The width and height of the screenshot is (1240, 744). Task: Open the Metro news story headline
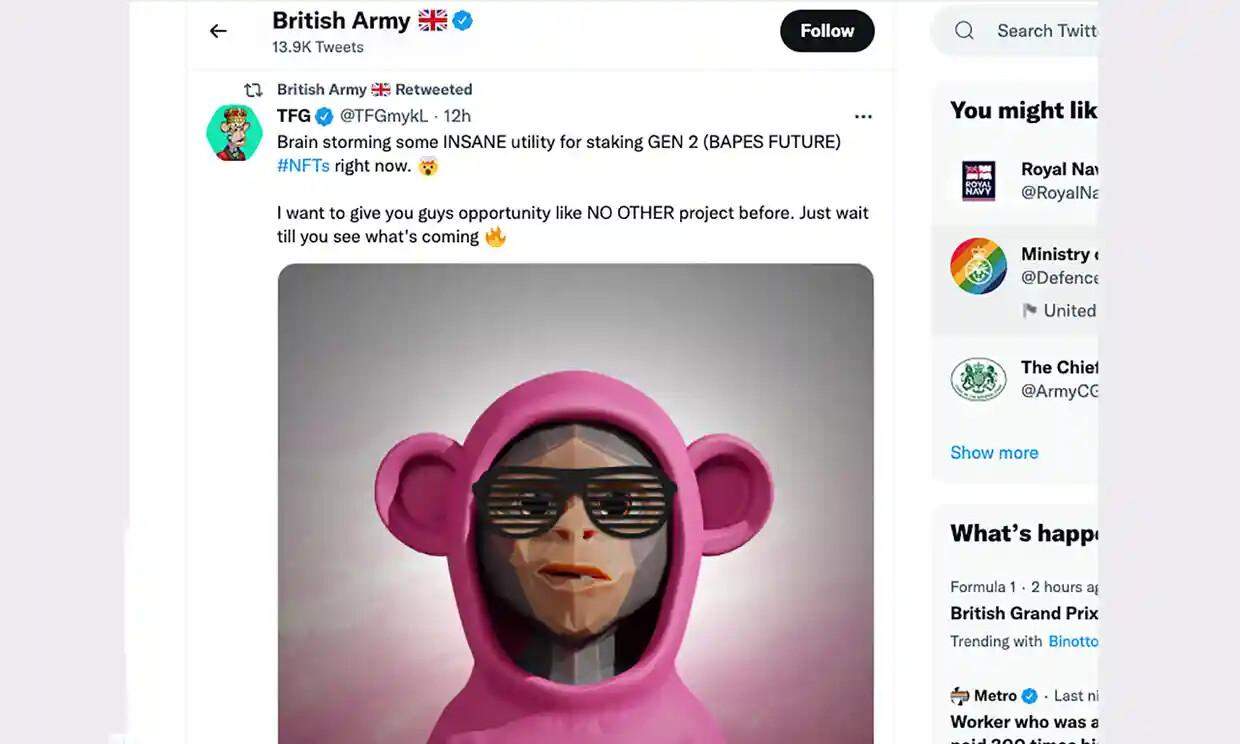pyautogui.click(x=1024, y=721)
